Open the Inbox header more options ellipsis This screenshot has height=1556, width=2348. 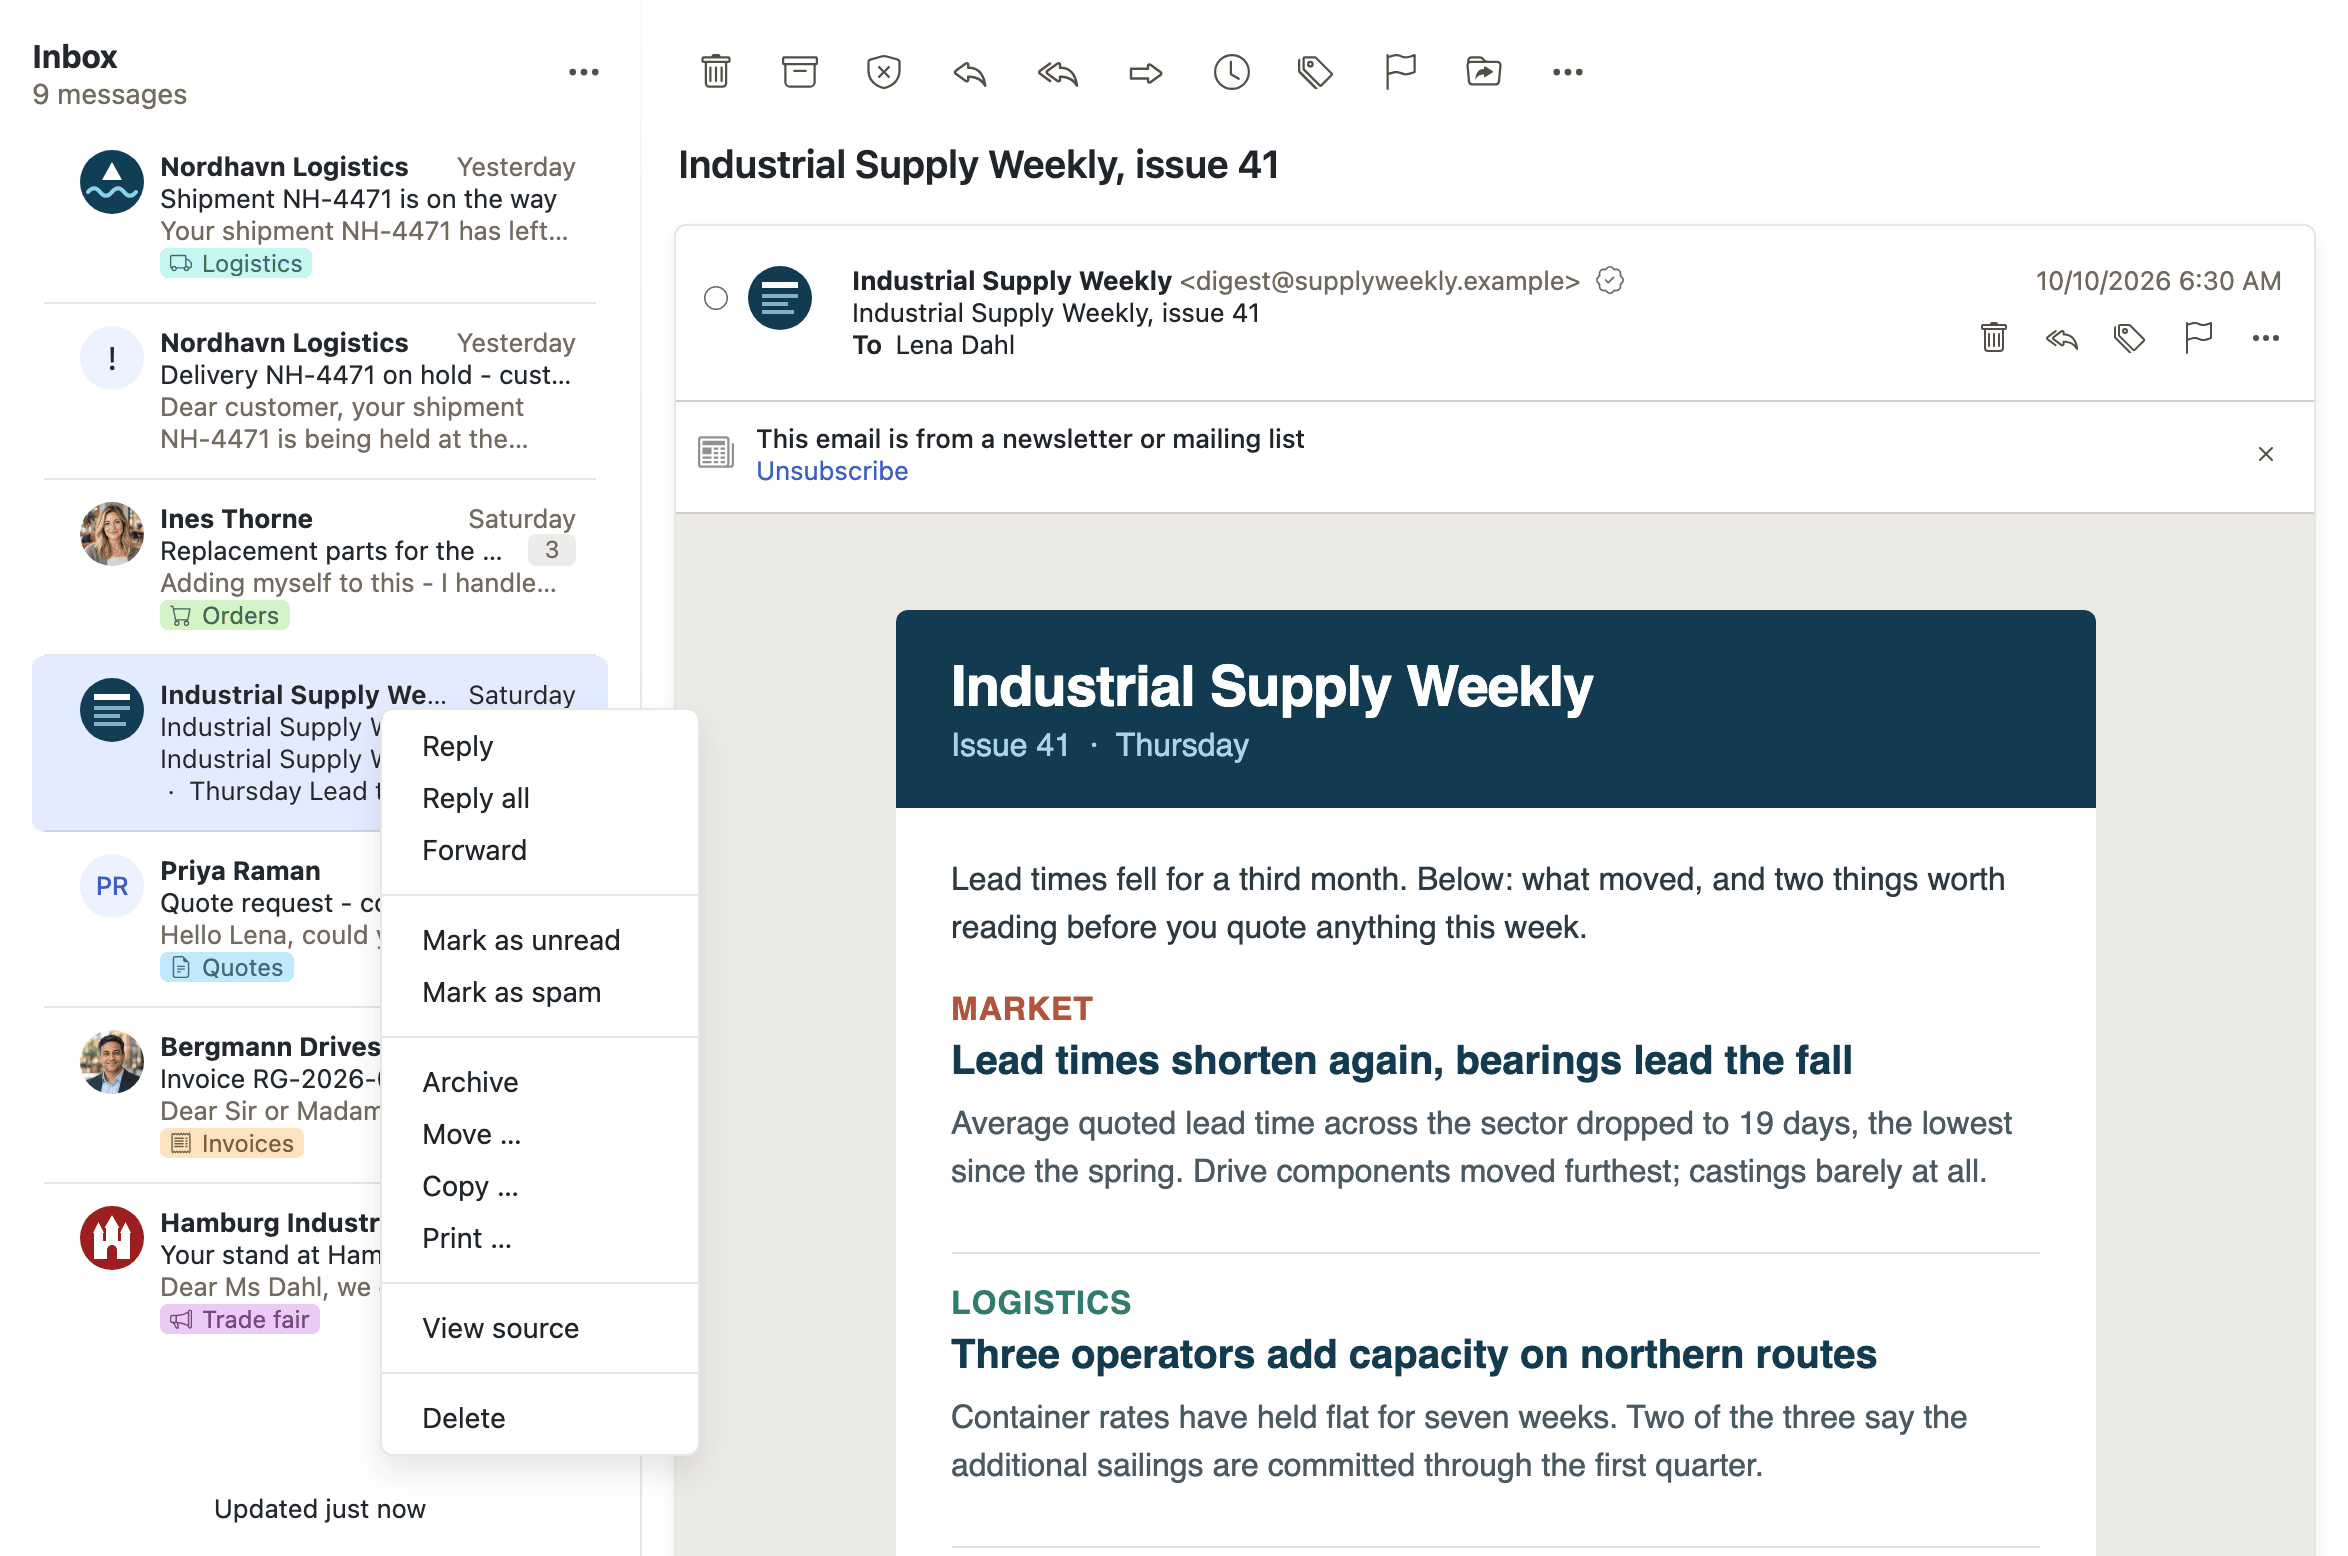click(583, 72)
